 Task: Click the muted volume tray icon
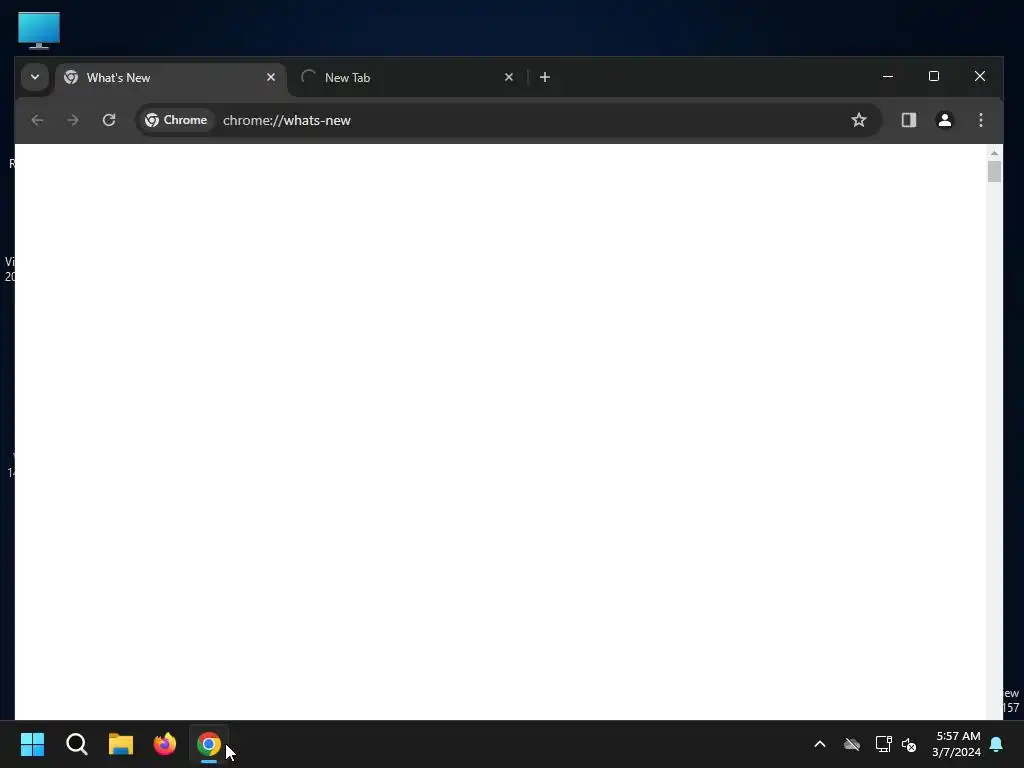[x=909, y=744]
